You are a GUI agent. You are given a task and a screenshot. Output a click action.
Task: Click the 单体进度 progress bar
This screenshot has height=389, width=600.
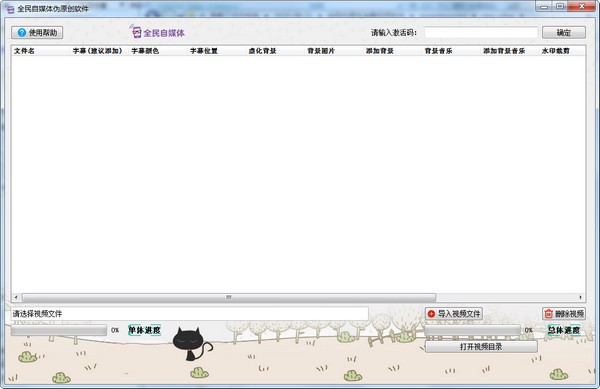(59, 330)
